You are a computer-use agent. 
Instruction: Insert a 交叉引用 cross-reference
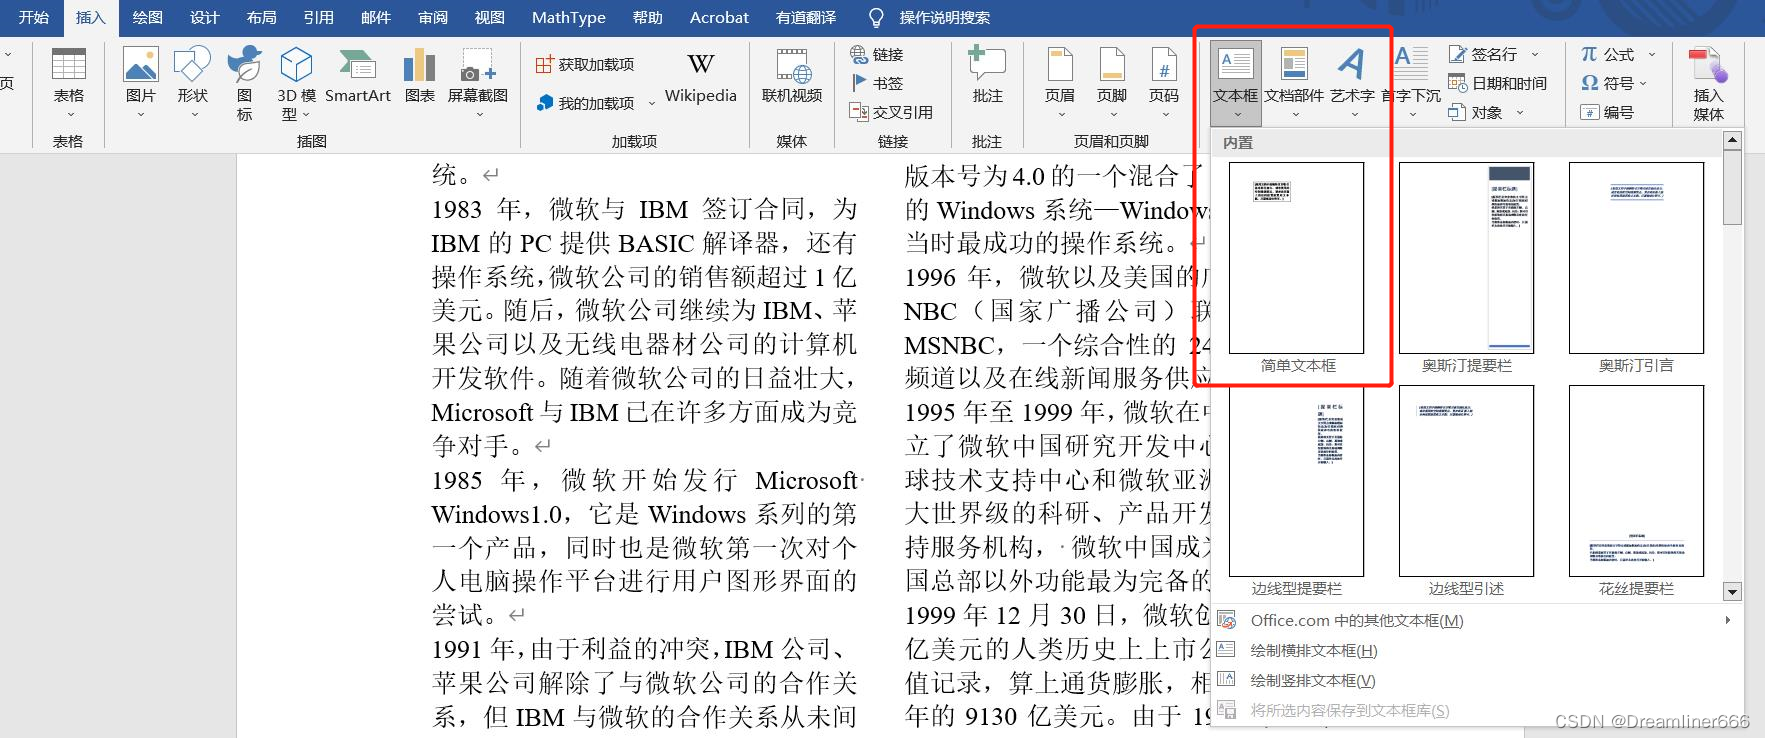coord(892,112)
